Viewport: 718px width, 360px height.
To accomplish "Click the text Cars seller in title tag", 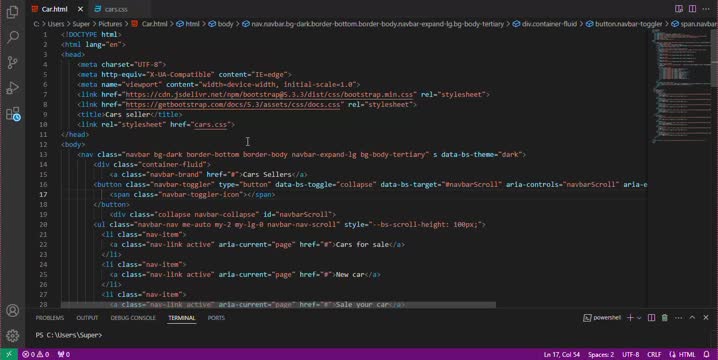I will tap(127, 115).
